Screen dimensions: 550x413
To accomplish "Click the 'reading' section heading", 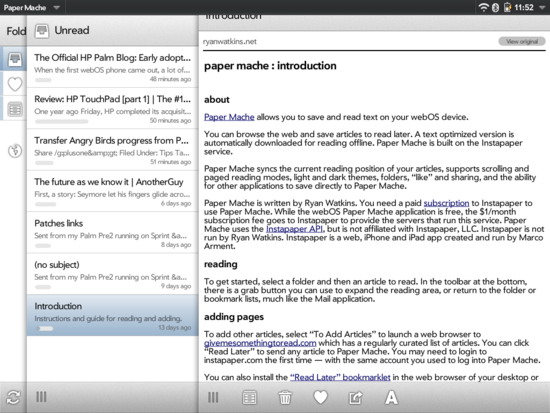I will tap(221, 264).
